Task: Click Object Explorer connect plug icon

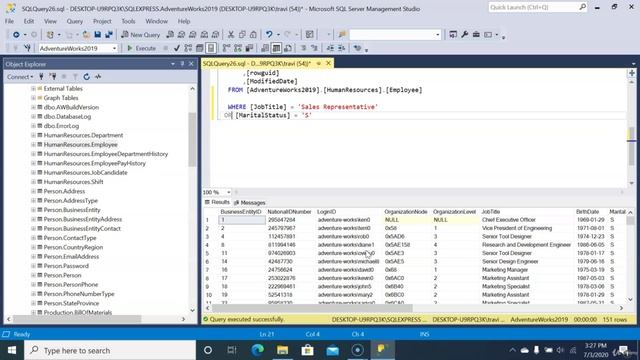Action: click(41, 77)
